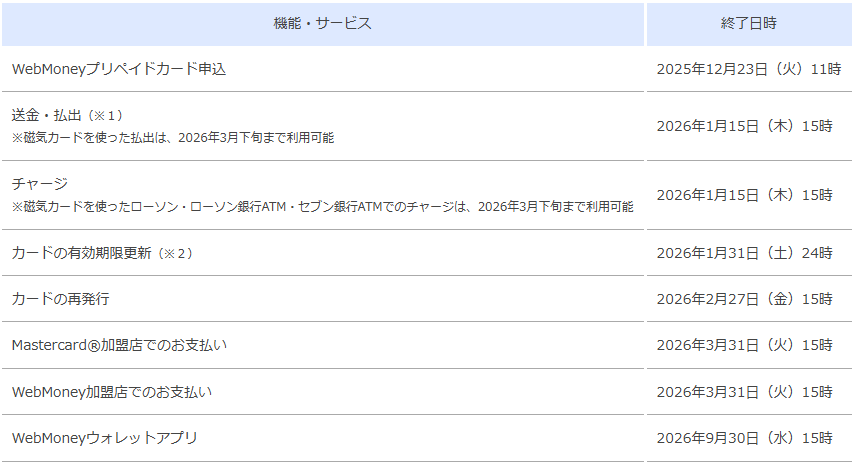Select the WebMoney加盟店でのお支払い row label
Image resolution: width=861 pixels, height=465 pixels.
pos(112,391)
